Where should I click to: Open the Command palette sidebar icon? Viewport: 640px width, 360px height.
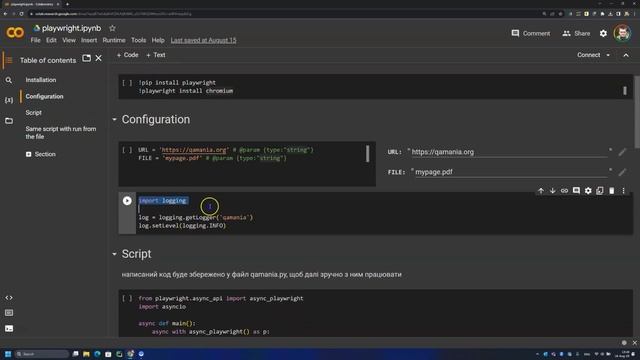(x=9, y=313)
